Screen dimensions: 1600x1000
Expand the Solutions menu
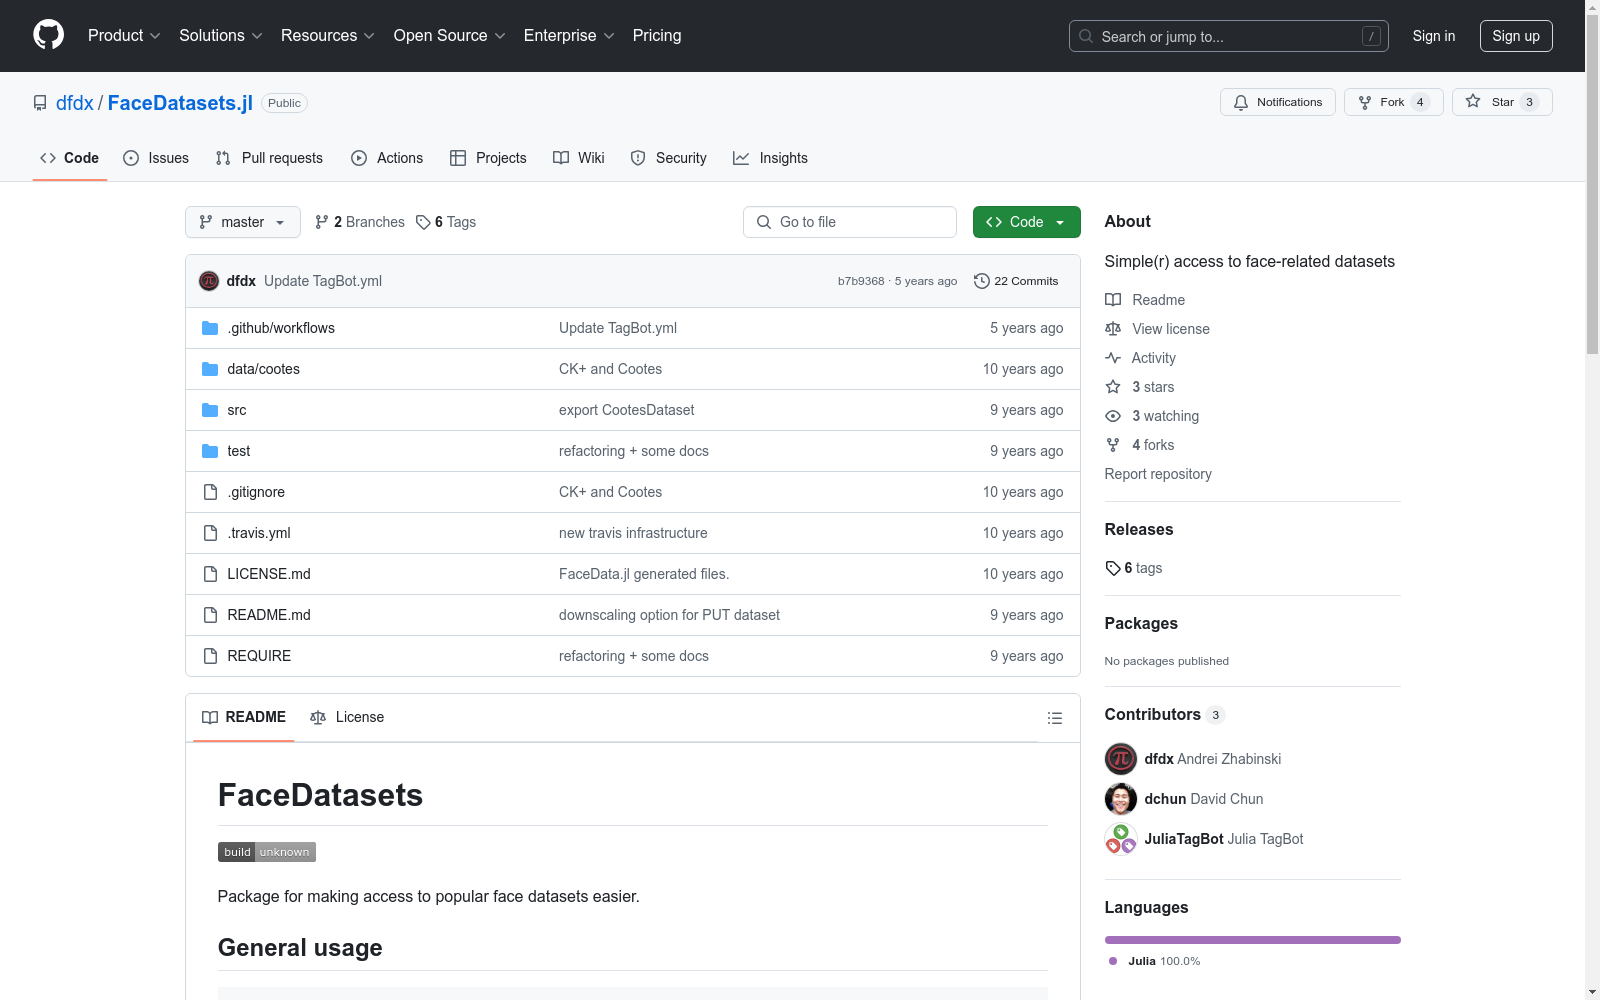click(x=221, y=36)
